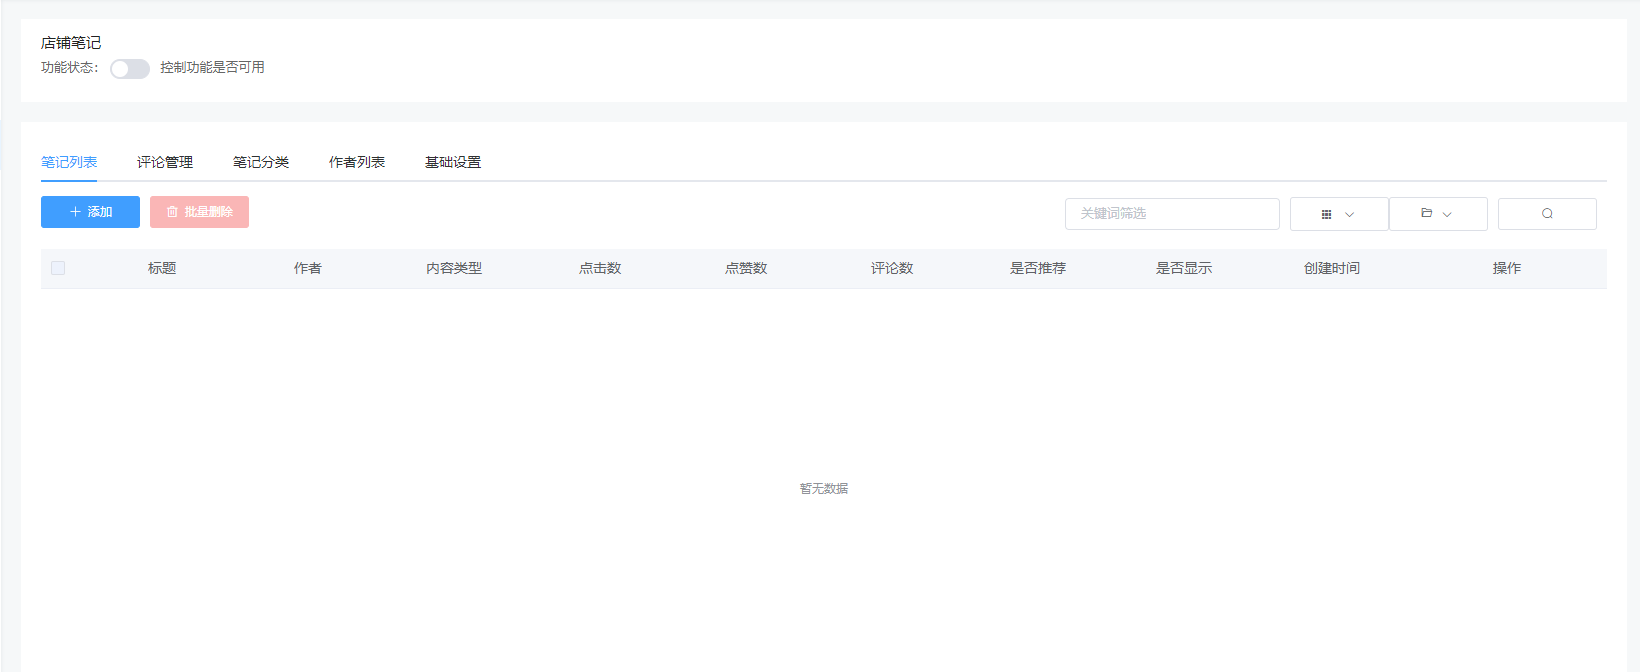Click the trash icon on 批量删除

(x=172, y=212)
